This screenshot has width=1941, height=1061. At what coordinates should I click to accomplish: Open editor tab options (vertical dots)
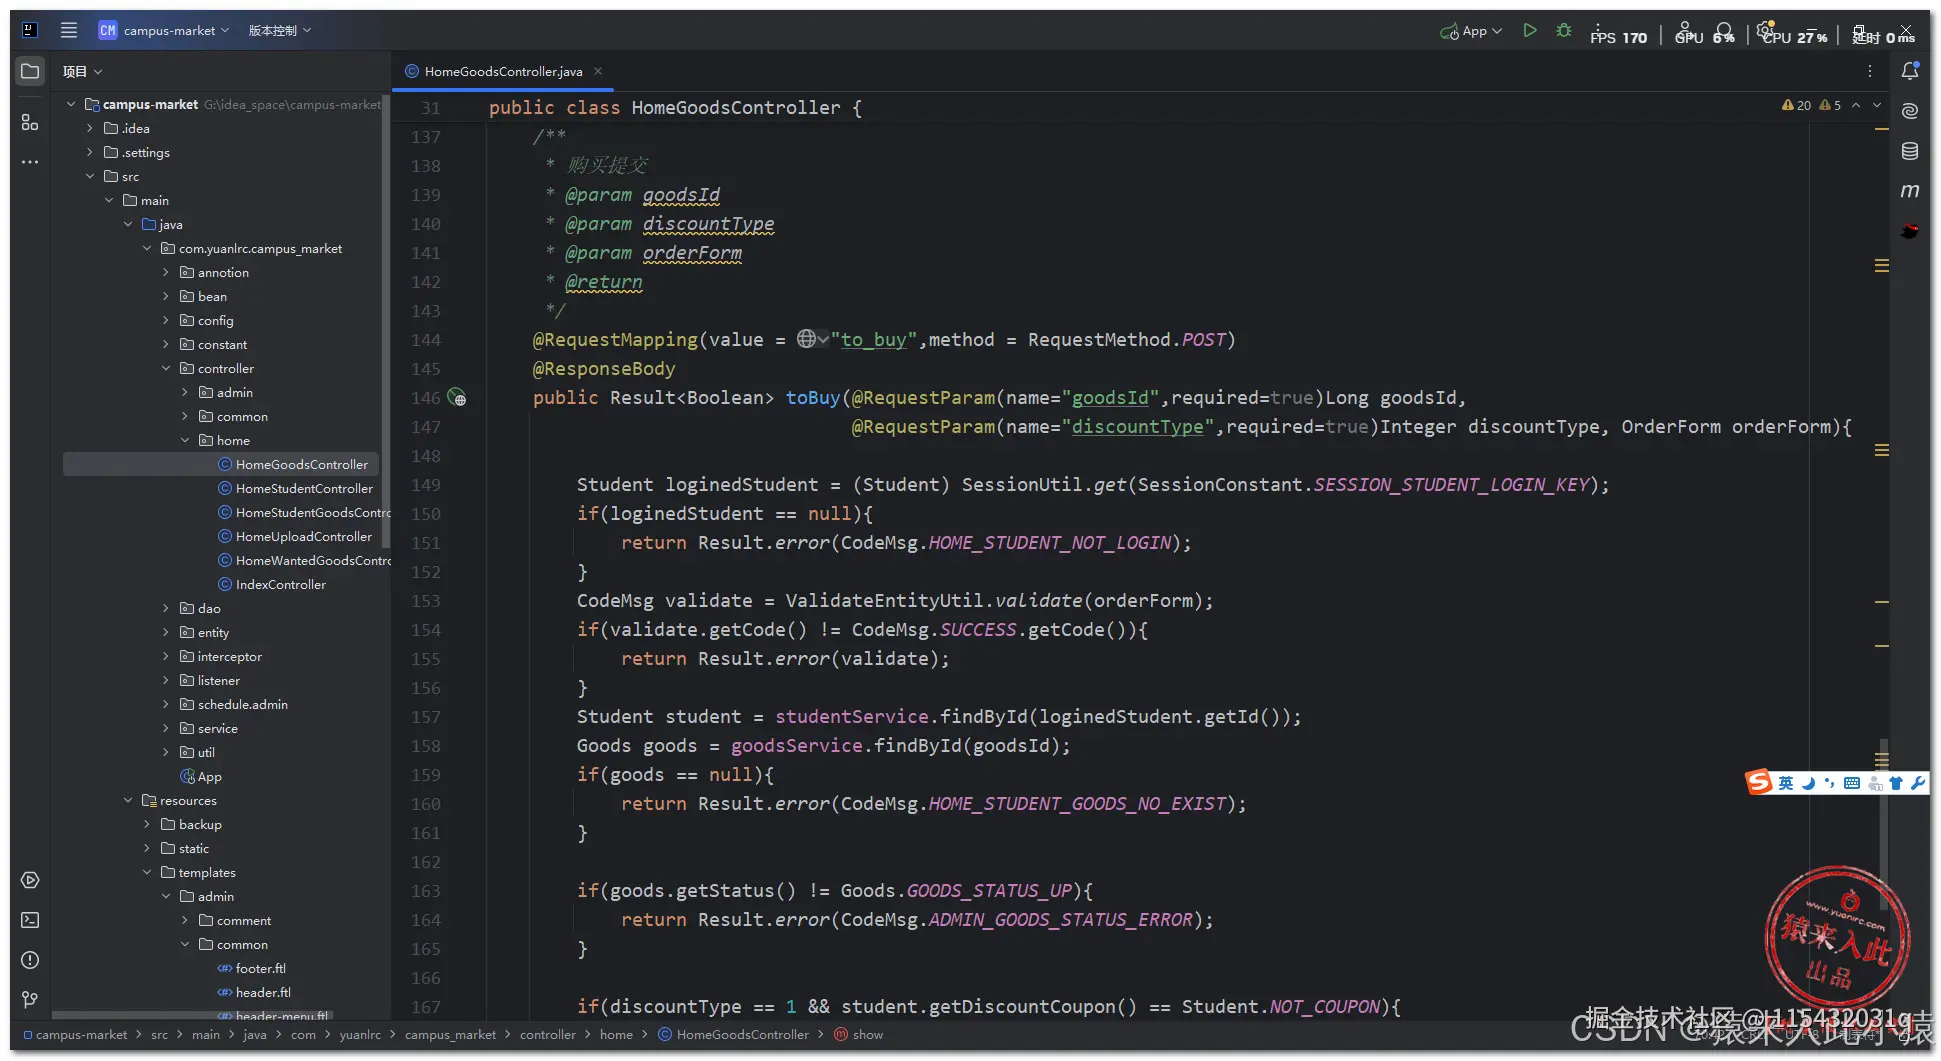pyautogui.click(x=1869, y=71)
